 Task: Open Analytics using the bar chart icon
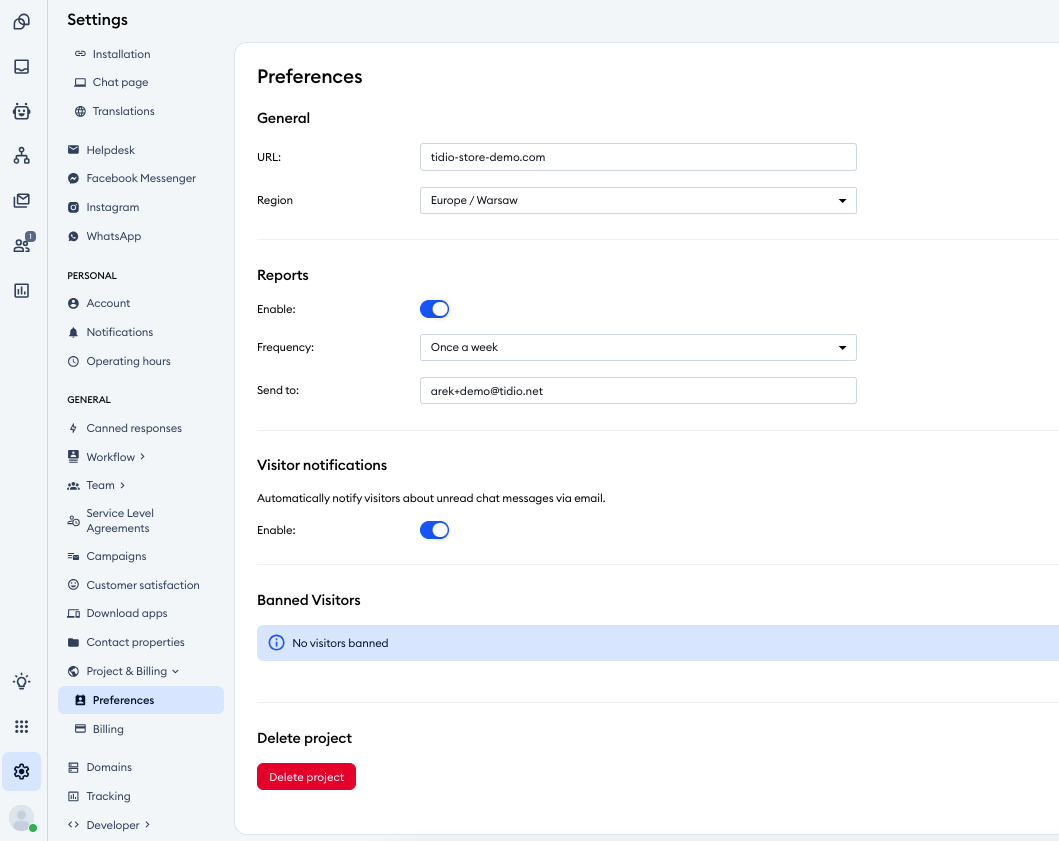point(21,290)
